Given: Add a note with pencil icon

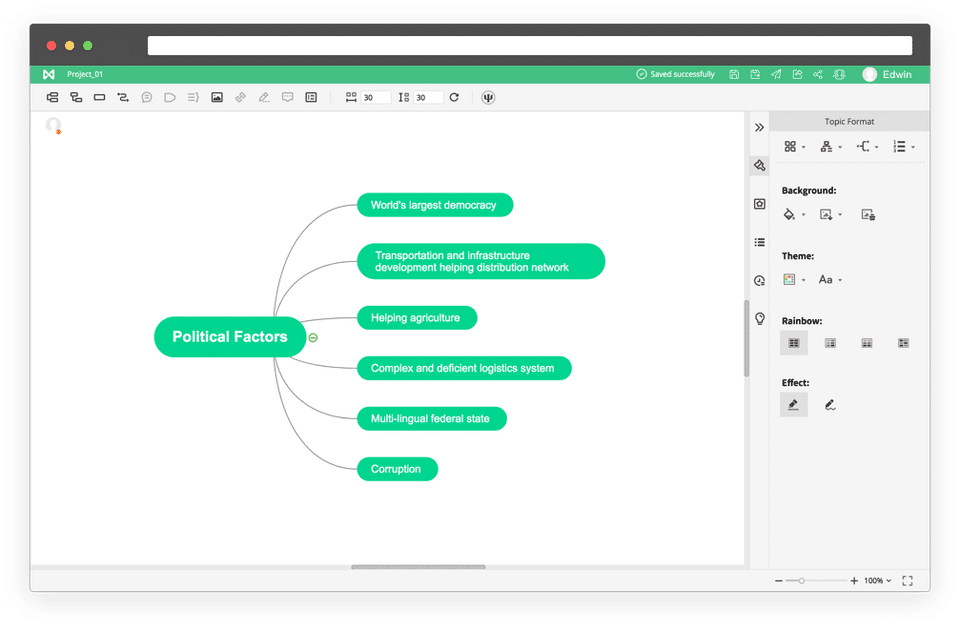Looking at the screenshot, I should coord(264,97).
